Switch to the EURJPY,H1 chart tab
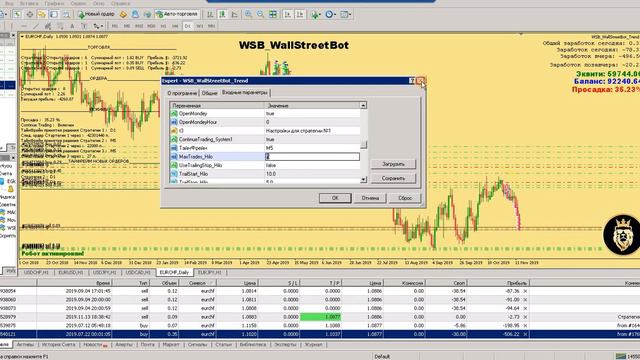 pos(209,272)
